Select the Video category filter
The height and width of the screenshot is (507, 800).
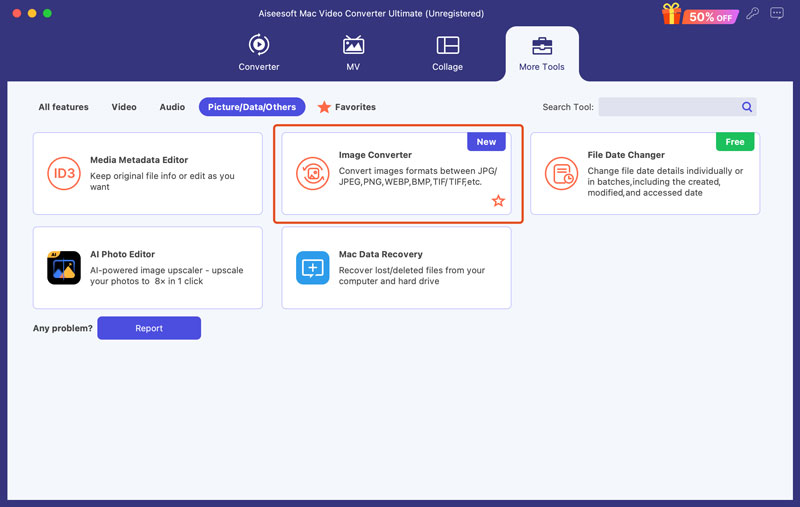(x=124, y=107)
